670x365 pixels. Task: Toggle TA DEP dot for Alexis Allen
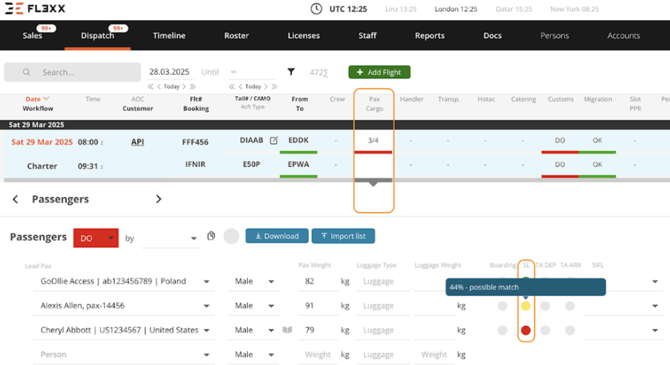pos(545,306)
